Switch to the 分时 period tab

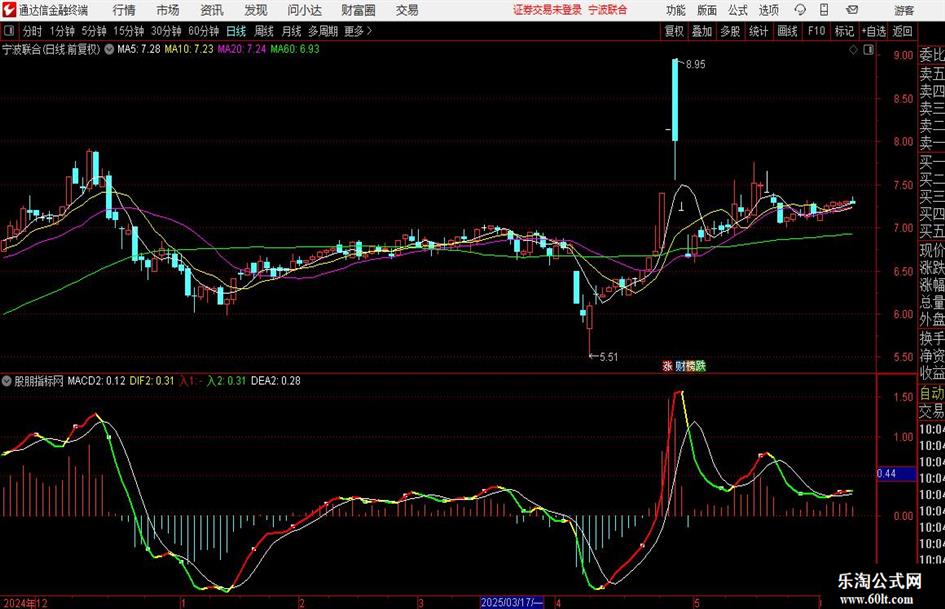click(x=32, y=31)
